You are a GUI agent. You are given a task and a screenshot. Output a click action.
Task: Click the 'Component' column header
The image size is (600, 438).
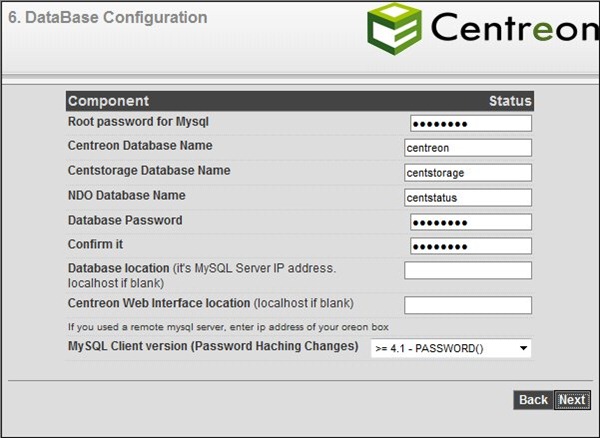coord(108,101)
